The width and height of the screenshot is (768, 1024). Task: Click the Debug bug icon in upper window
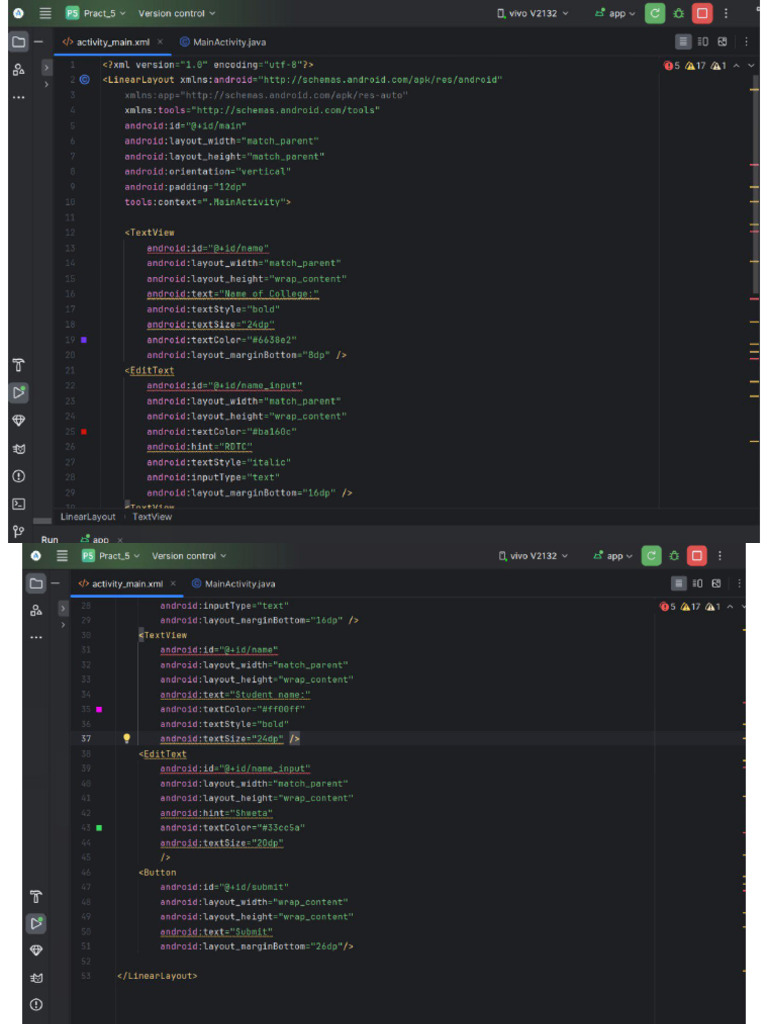tap(679, 13)
